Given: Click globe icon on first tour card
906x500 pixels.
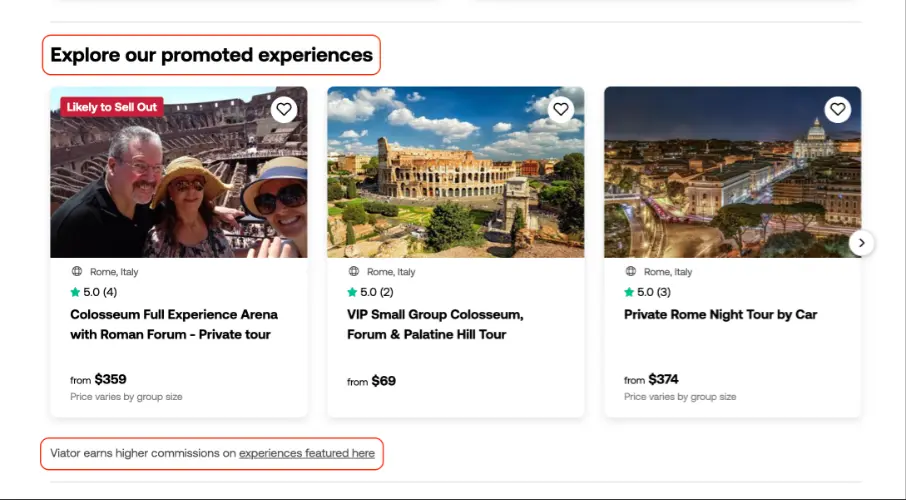Looking at the screenshot, I should pos(77,271).
